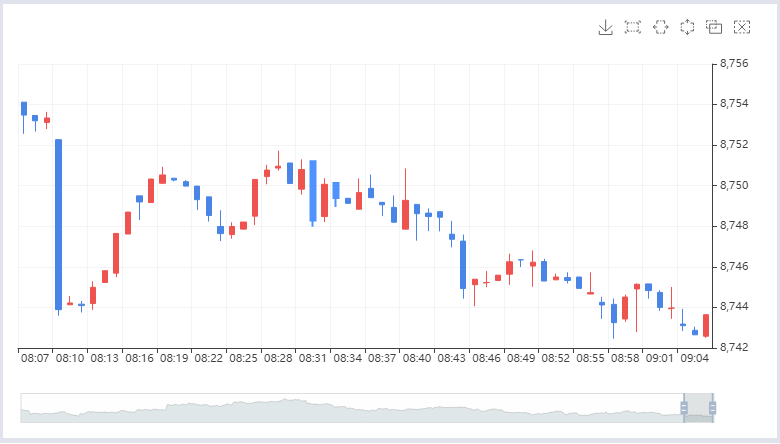This screenshot has height=444, width=780.
Task: Click the 08:52 time axis label
Action: point(555,358)
